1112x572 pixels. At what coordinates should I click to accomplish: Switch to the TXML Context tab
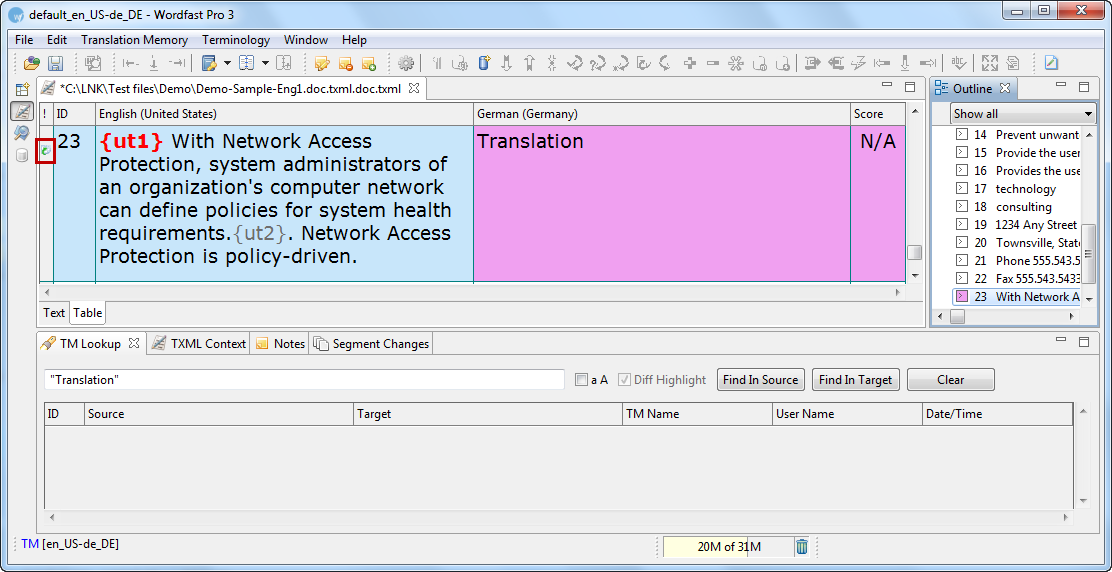click(x=200, y=343)
